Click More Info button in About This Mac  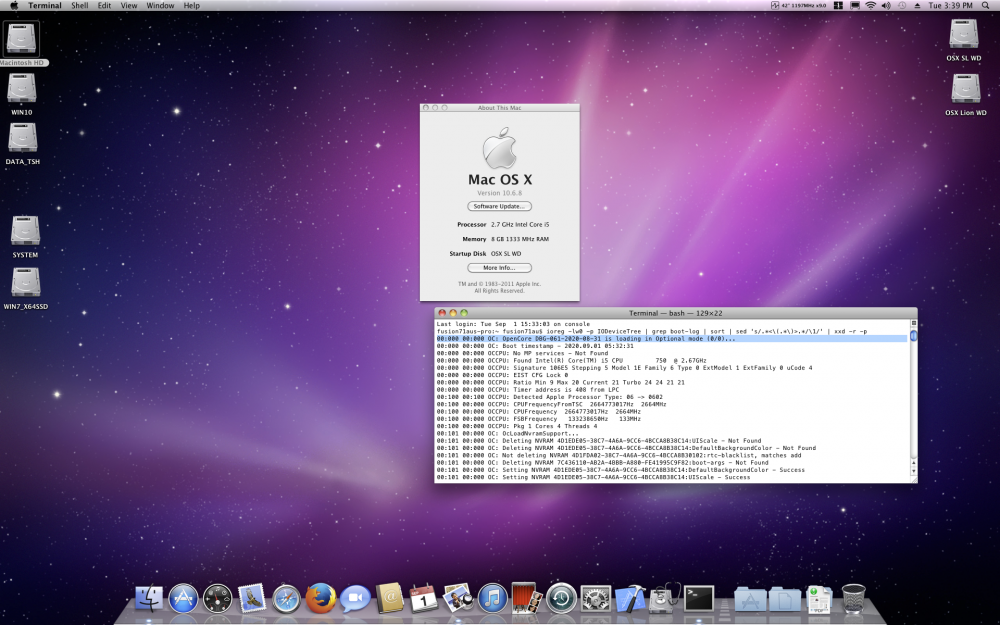pyautogui.click(x=499, y=268)
